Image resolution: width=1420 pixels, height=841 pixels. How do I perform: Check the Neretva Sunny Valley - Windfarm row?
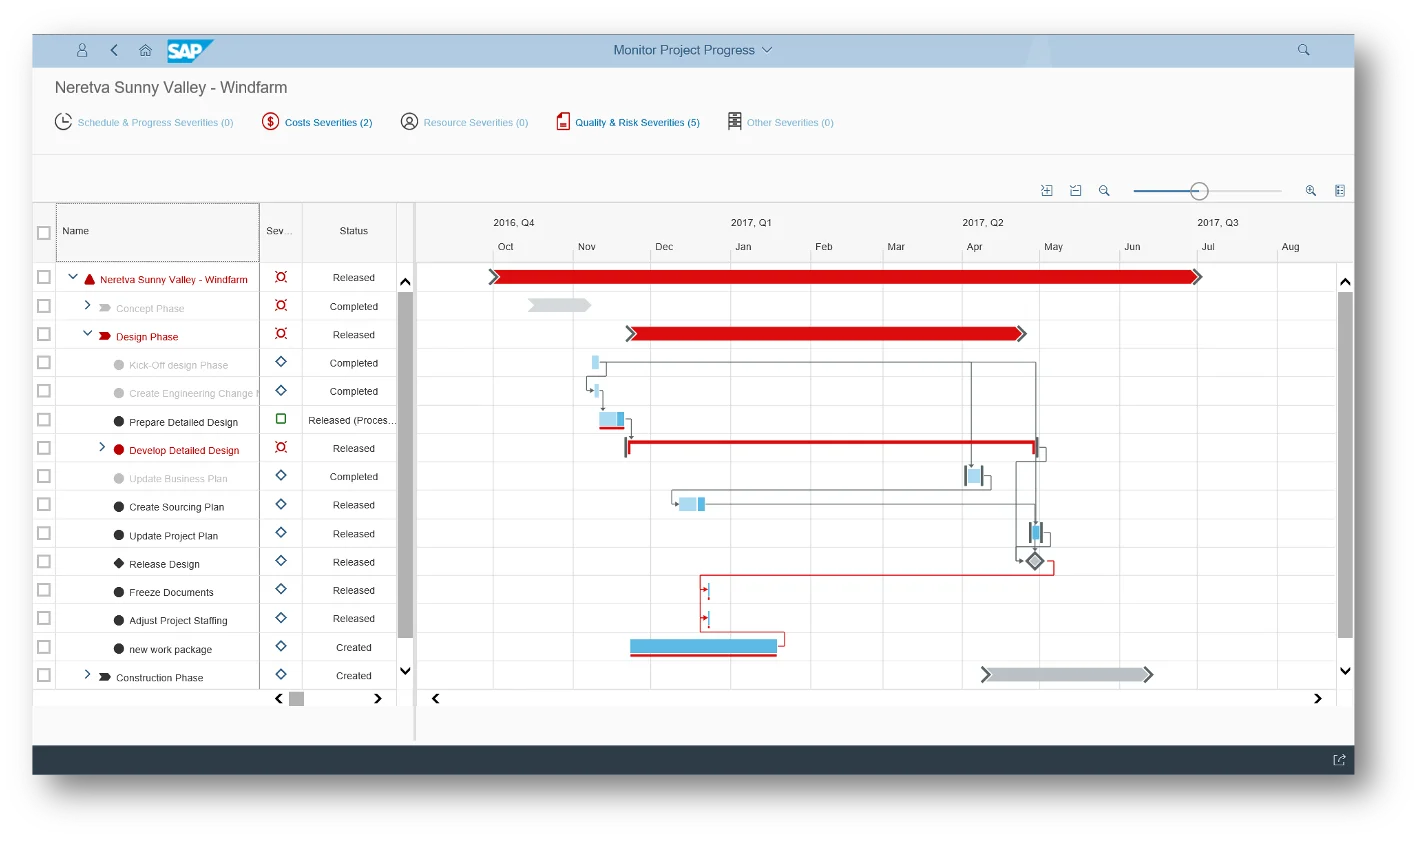tap(44, 277)
